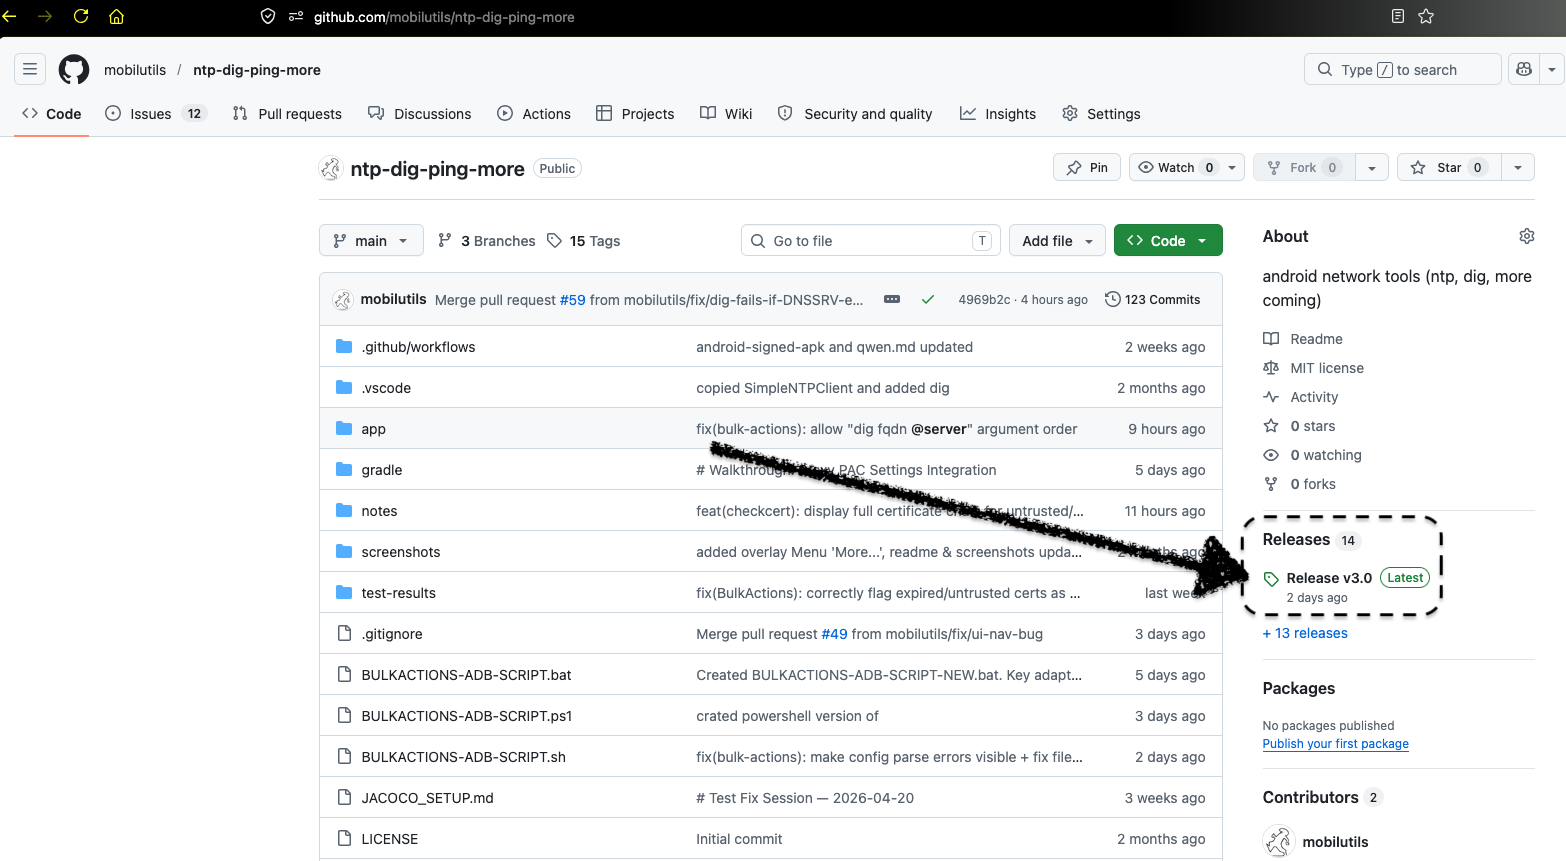Click the Type / to search box

pyautogui.click(x=1402, y=69)
